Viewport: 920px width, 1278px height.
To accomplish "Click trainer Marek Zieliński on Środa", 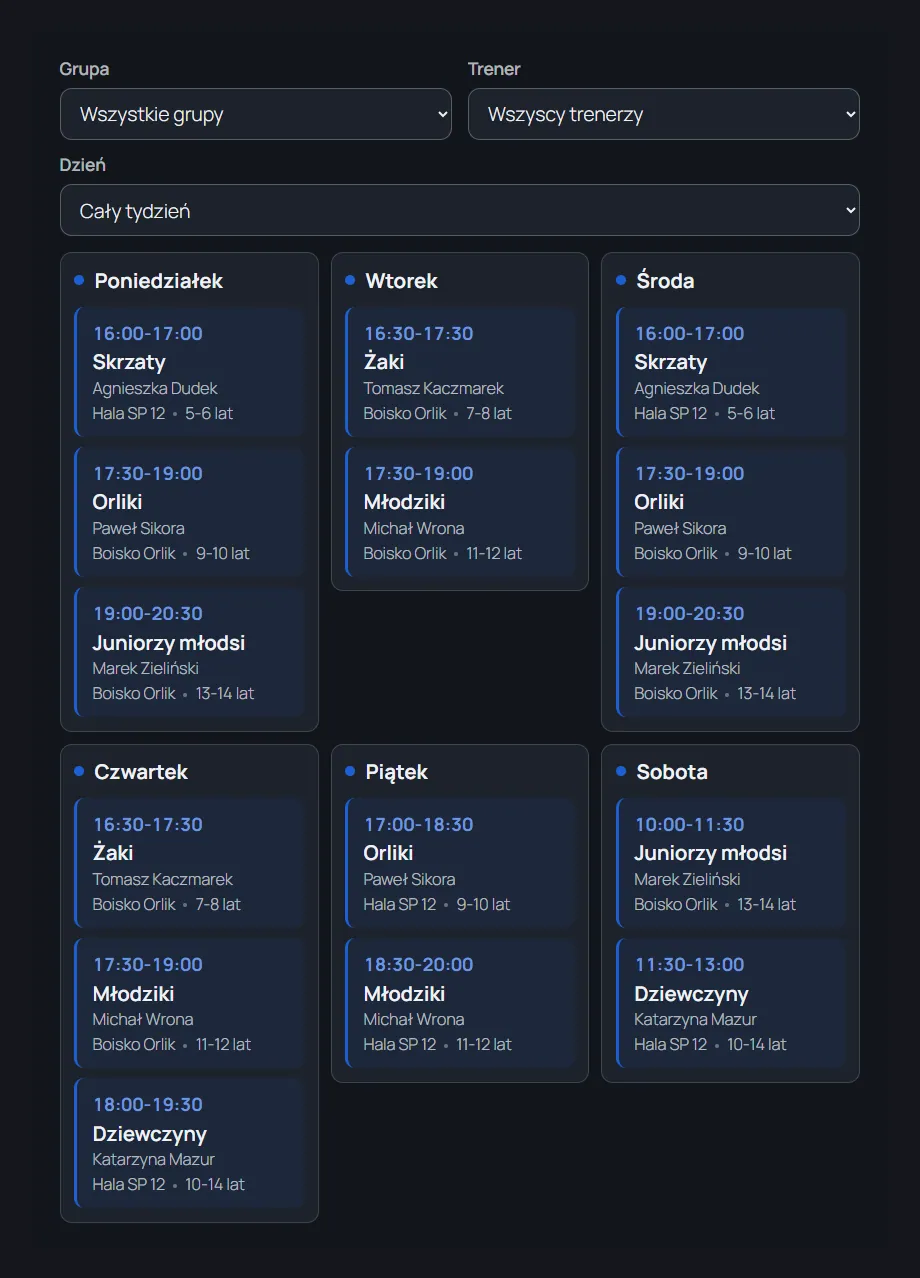I will coord(687,668).
